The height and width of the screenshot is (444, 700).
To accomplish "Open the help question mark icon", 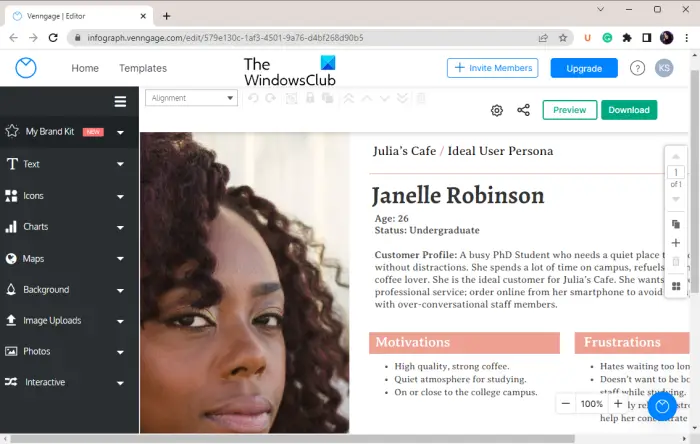I will pyautogui.click(x=638, y=68).
